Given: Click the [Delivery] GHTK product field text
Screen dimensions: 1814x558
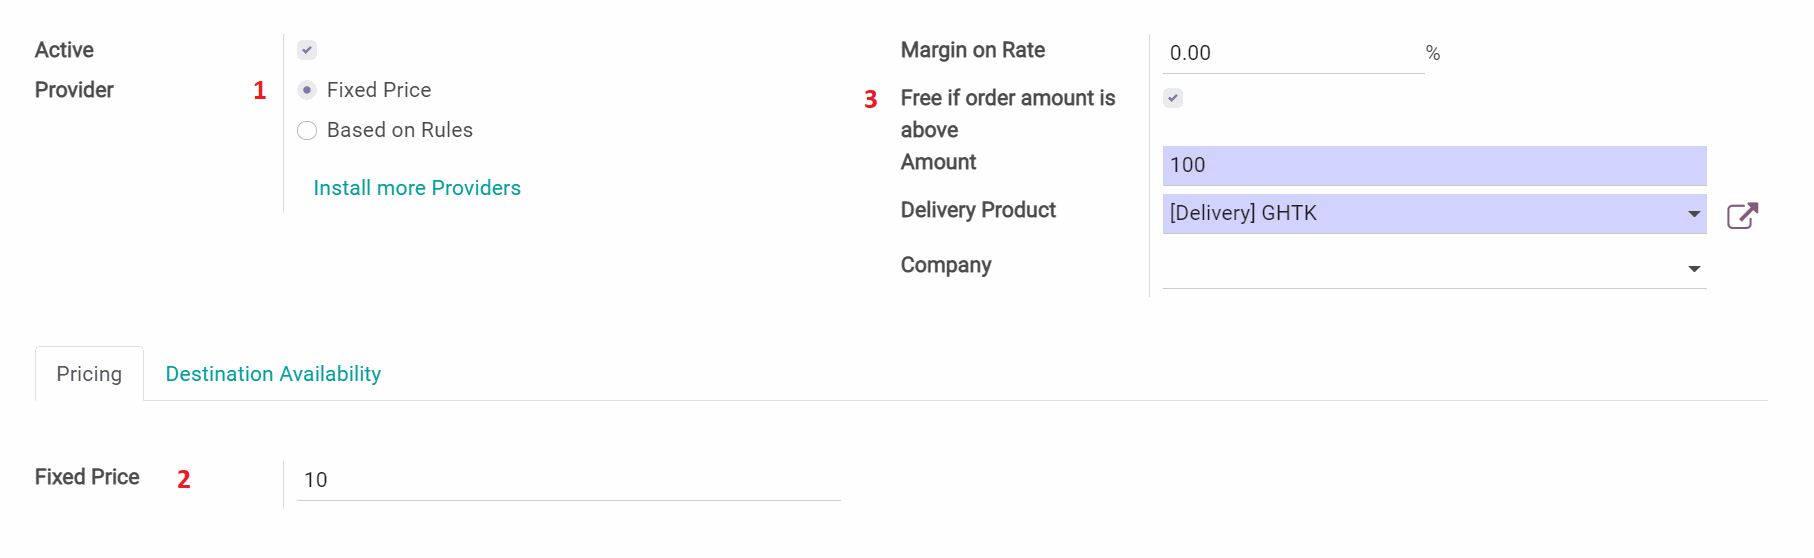Looking at the screenshot, I should [1243, 213].
